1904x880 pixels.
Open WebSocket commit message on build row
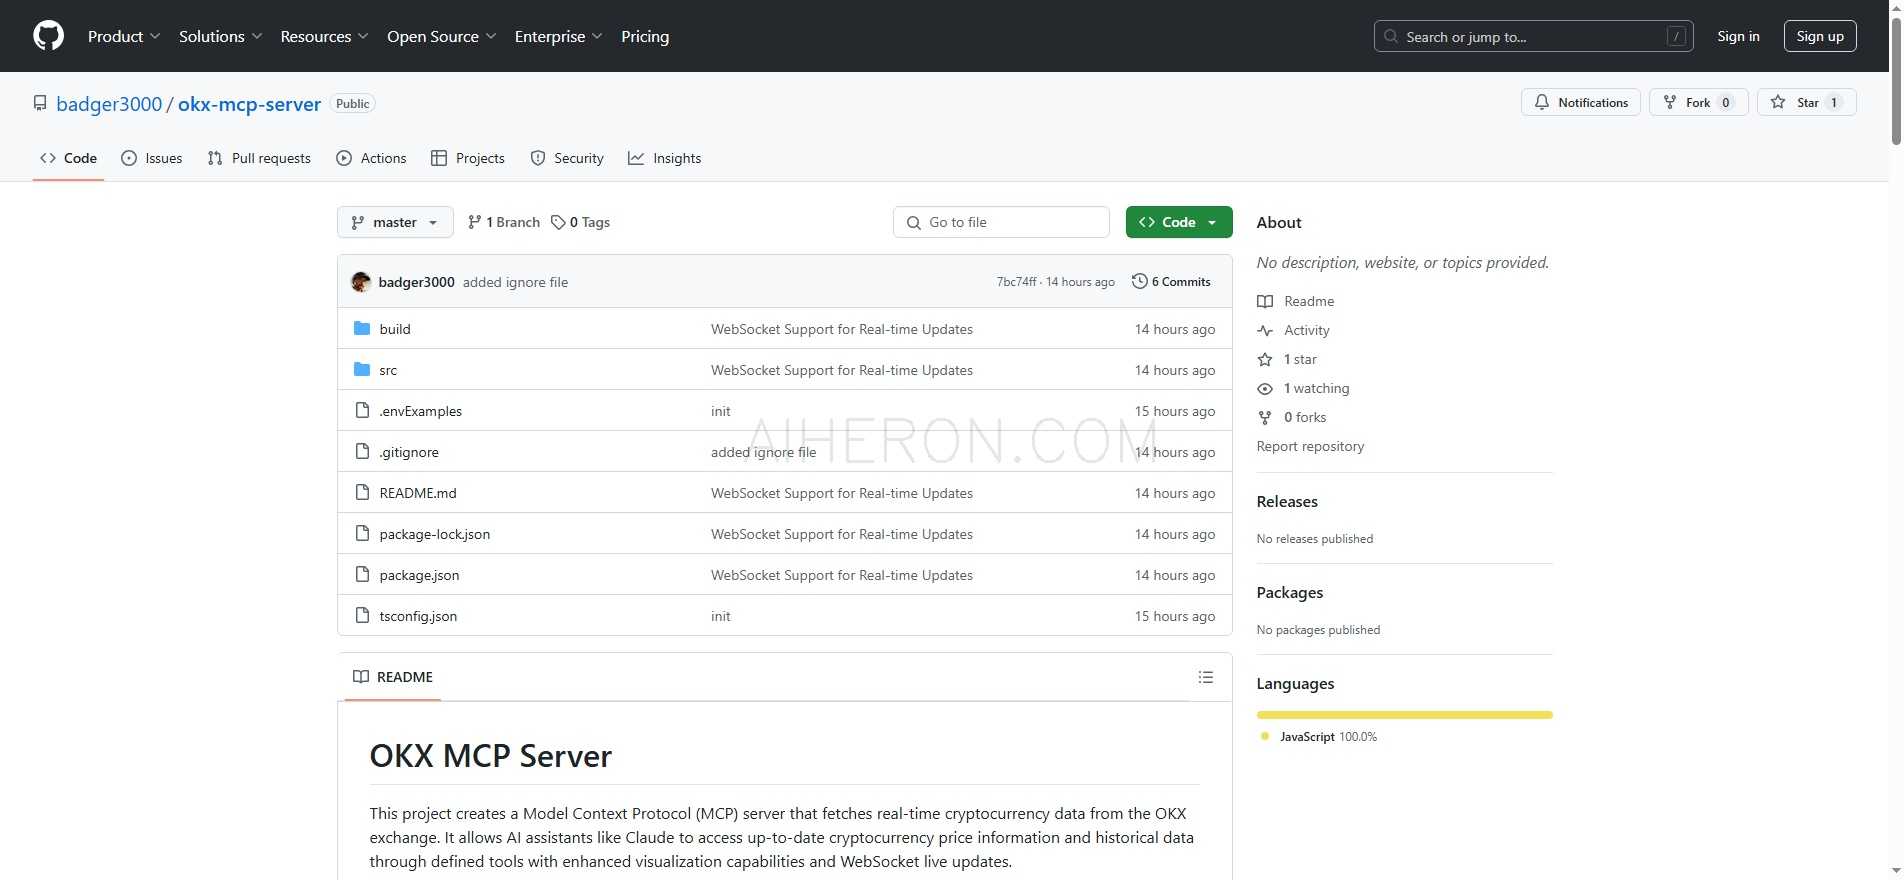pyautogui.click(x=842, y=329)
